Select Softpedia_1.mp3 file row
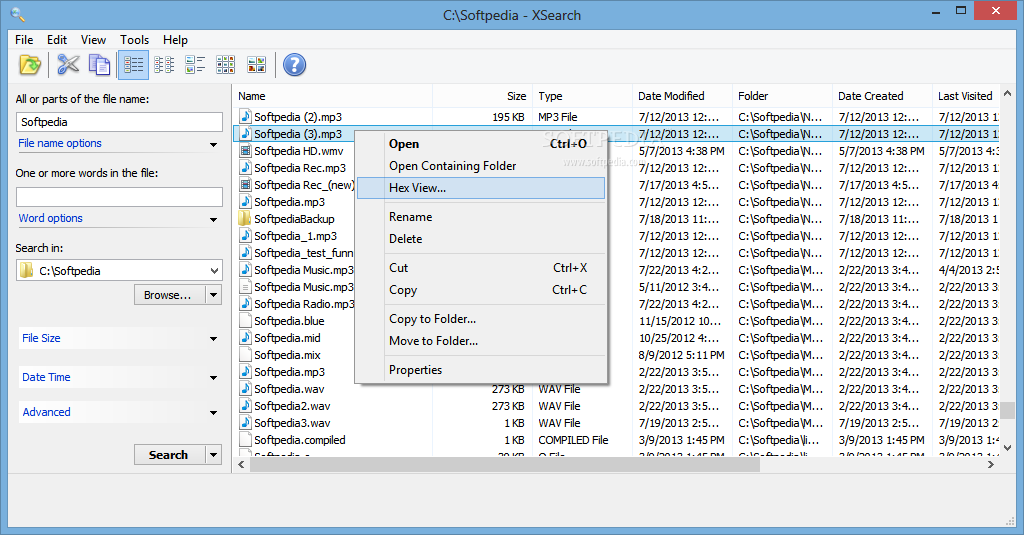Viewport: 1024px width, 535px height. (295, 236)
